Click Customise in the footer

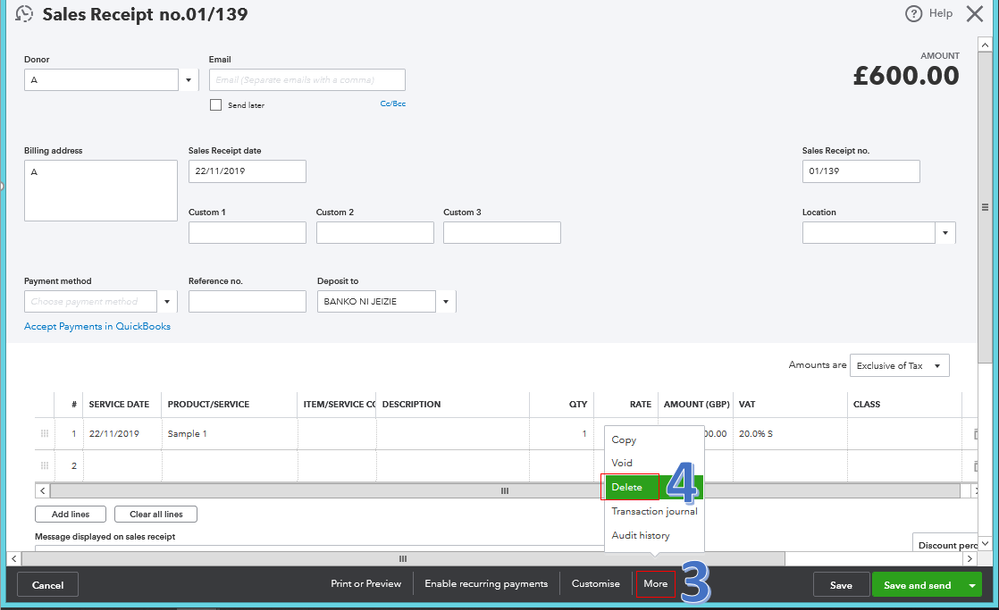595,584
